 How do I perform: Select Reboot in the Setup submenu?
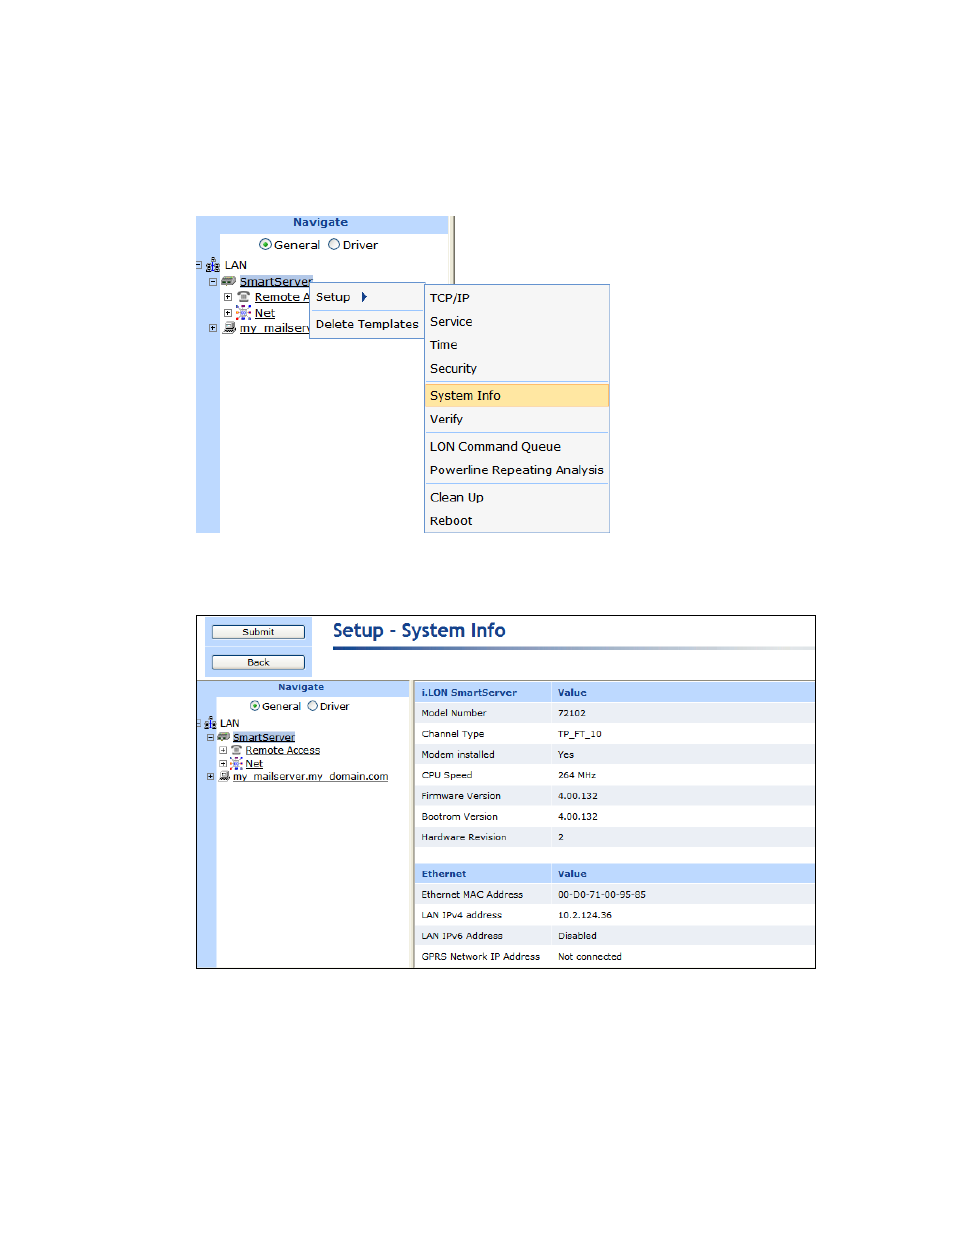tap(517, 521)
